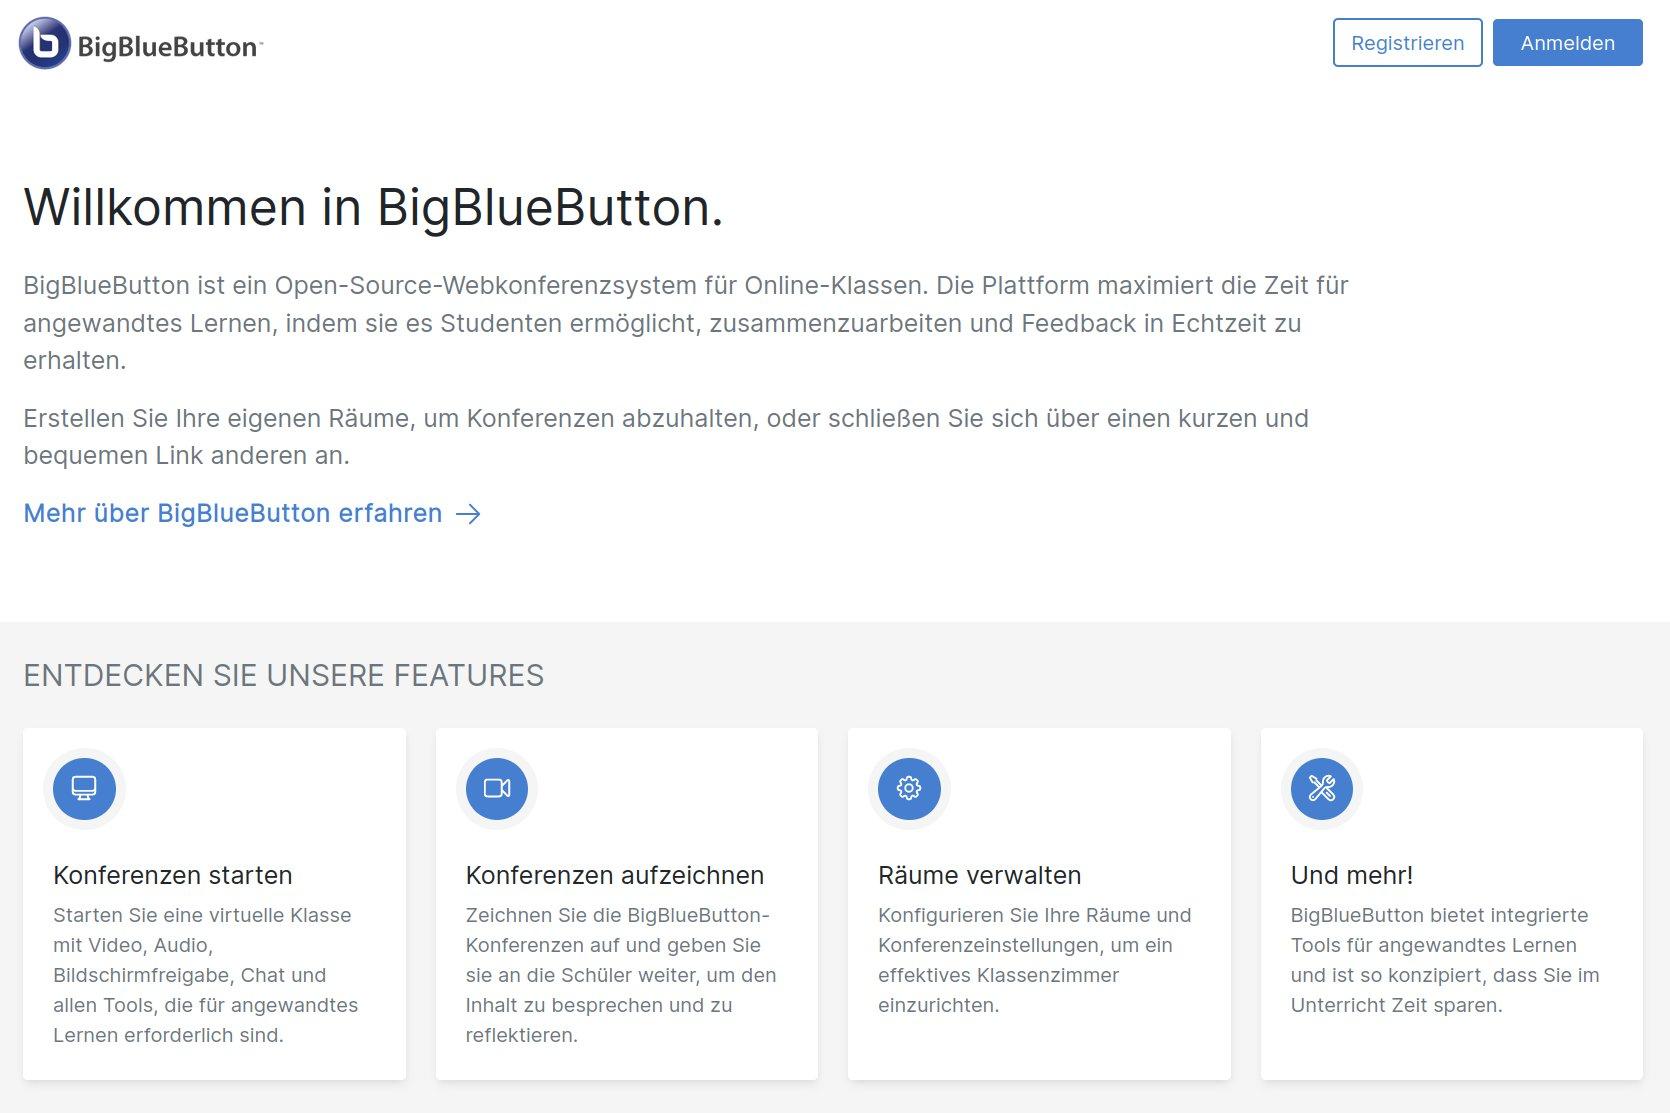Click the monitor icon for Konferenzen starten

84,788
